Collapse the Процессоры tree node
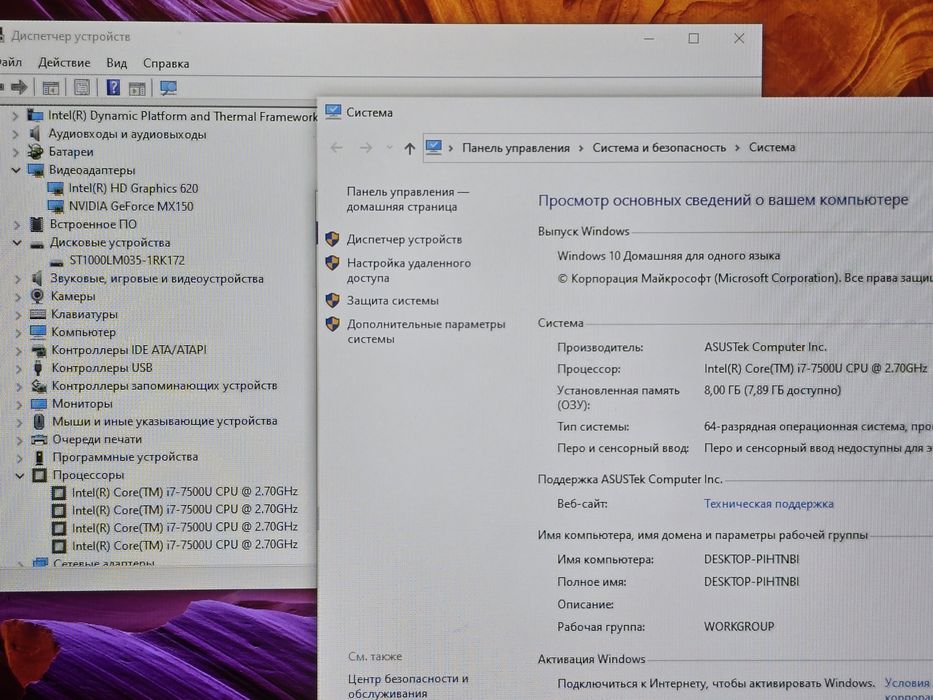Image resolution: width=933 pixels, height=700 pixels. (20, 476)
